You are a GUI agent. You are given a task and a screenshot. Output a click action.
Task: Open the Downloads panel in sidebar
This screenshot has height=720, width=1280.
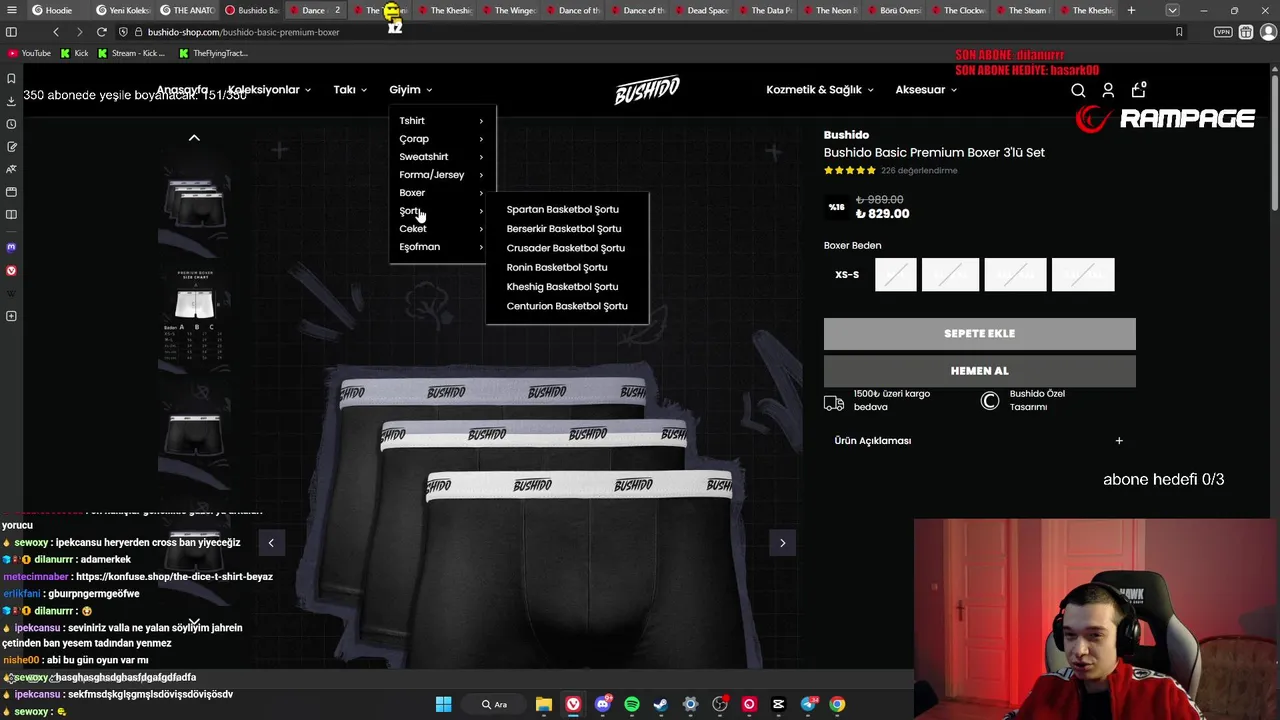tap(11, 101)
